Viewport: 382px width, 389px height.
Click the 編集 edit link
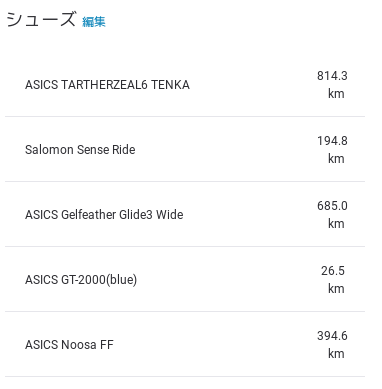tap(94, 22)
